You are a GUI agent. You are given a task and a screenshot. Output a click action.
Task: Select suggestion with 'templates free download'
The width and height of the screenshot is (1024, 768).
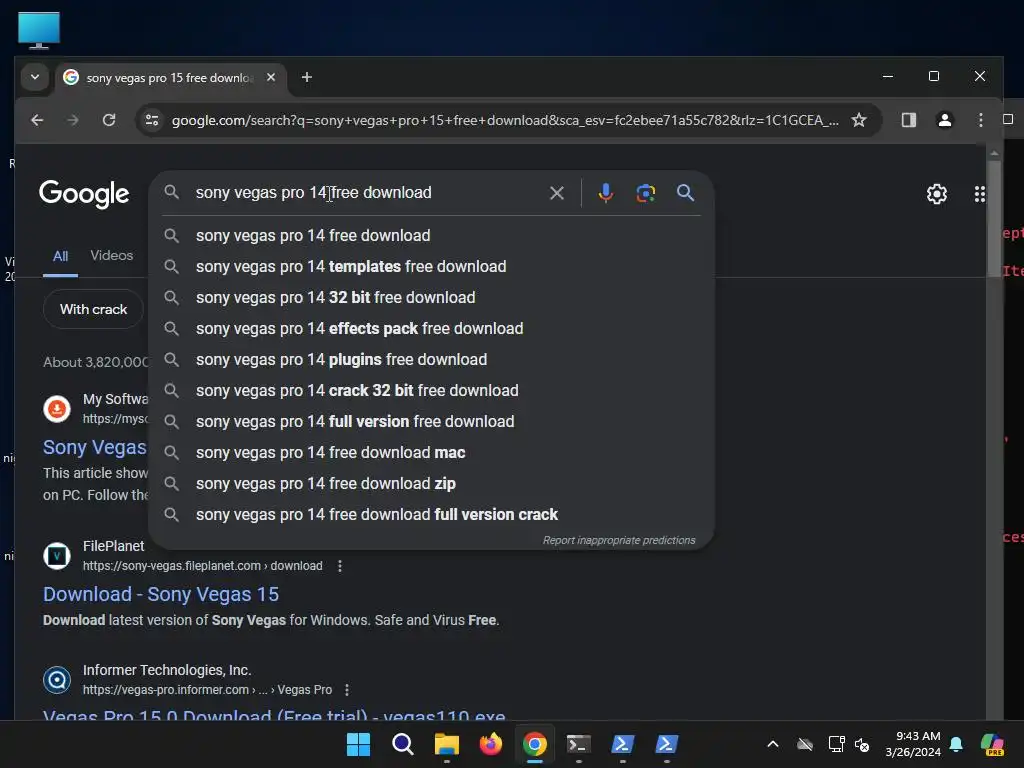click(x=431, y=266)
